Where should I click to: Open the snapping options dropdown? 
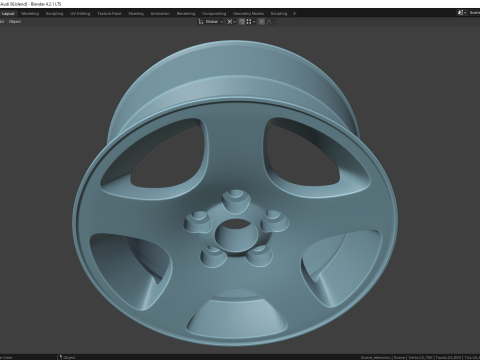251,22
